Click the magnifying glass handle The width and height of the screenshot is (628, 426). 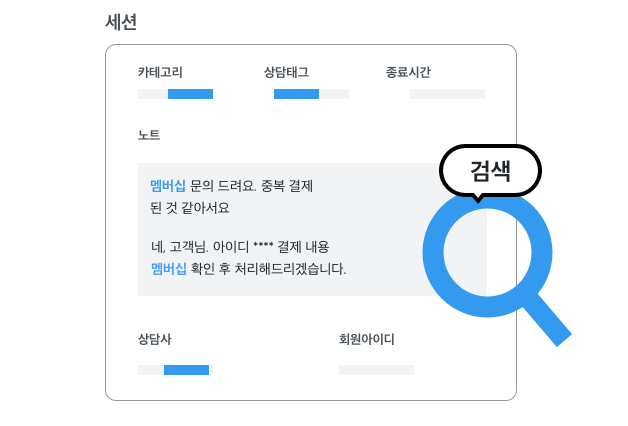point(547,320)
